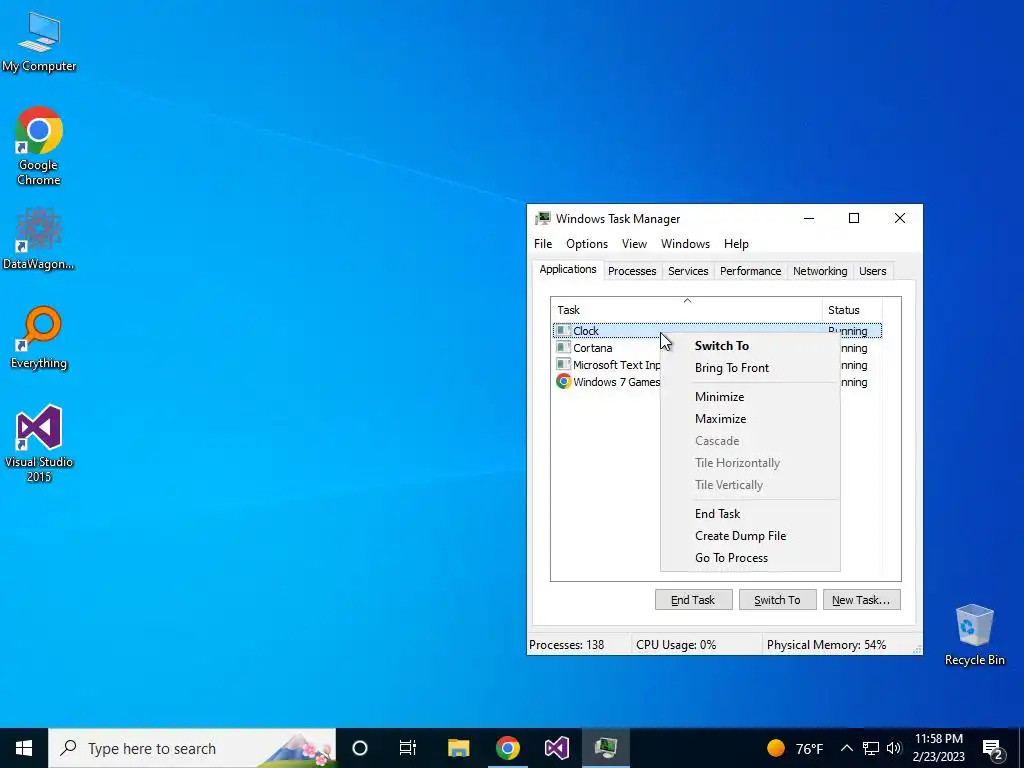This screenshot has width=1024, height=768.
Task: Choose Switch To in context menu
Action: (750, 346)
